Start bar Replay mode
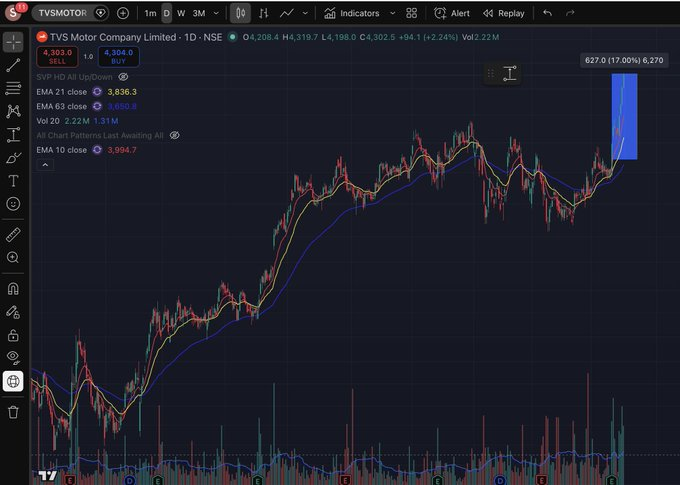 coord(503,13)
